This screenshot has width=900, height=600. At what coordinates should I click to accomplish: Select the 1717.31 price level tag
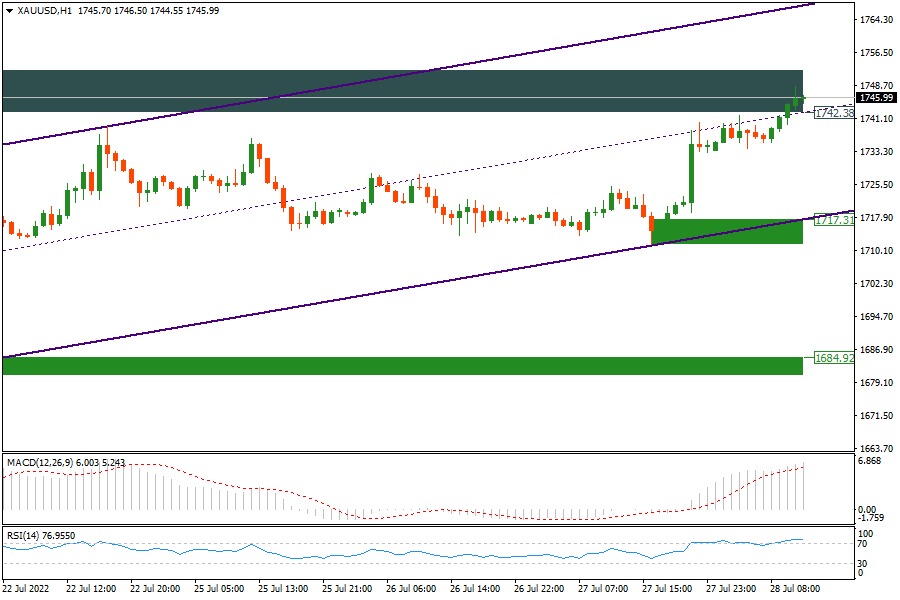[x=834, y=219]
